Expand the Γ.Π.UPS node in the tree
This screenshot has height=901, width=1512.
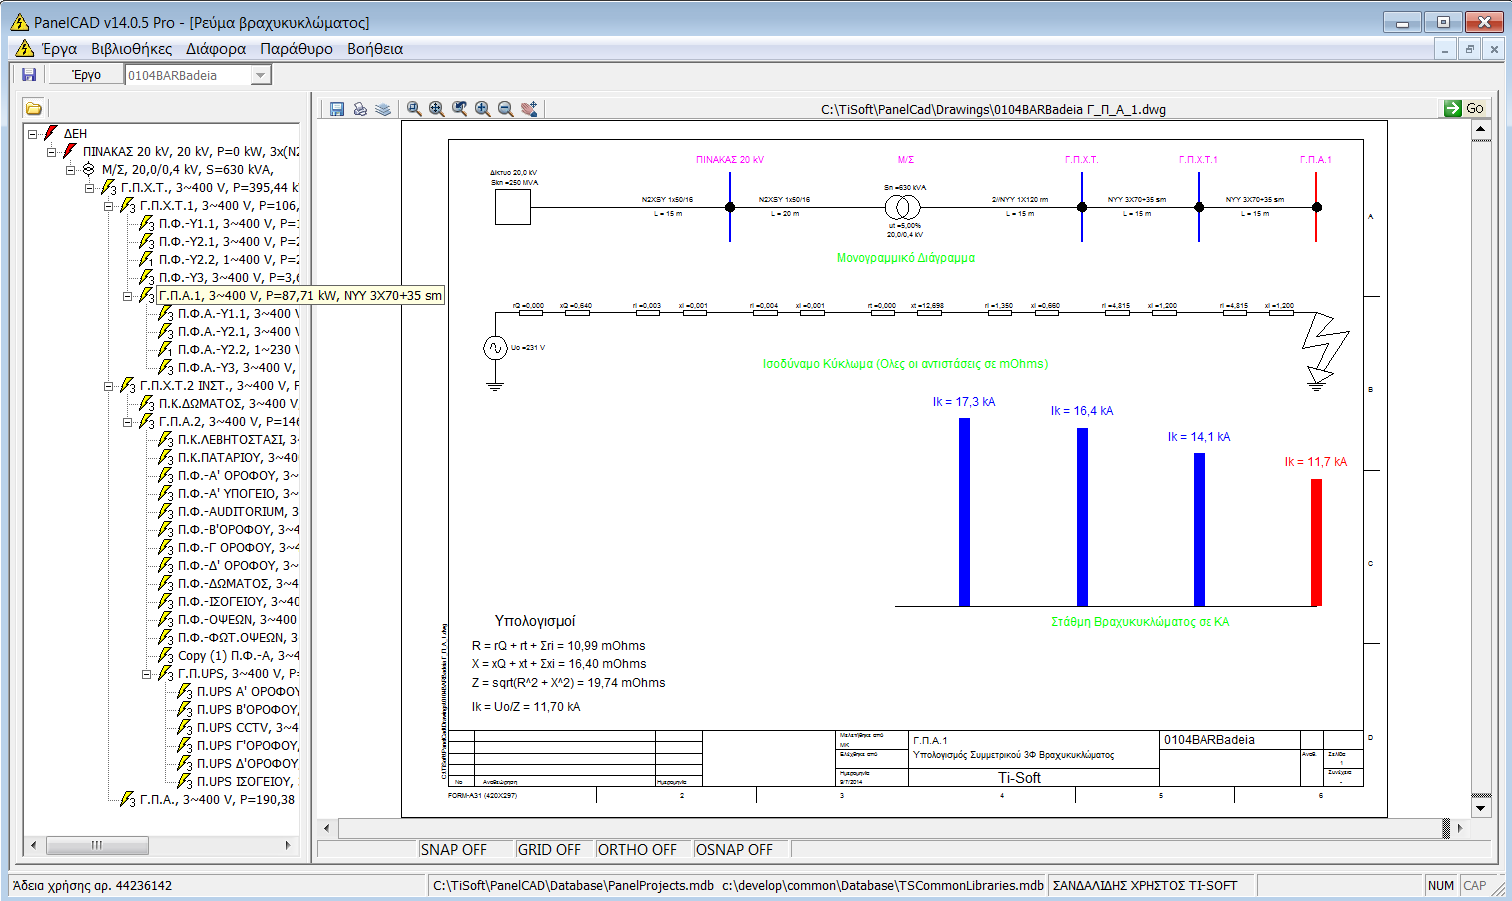146,672
